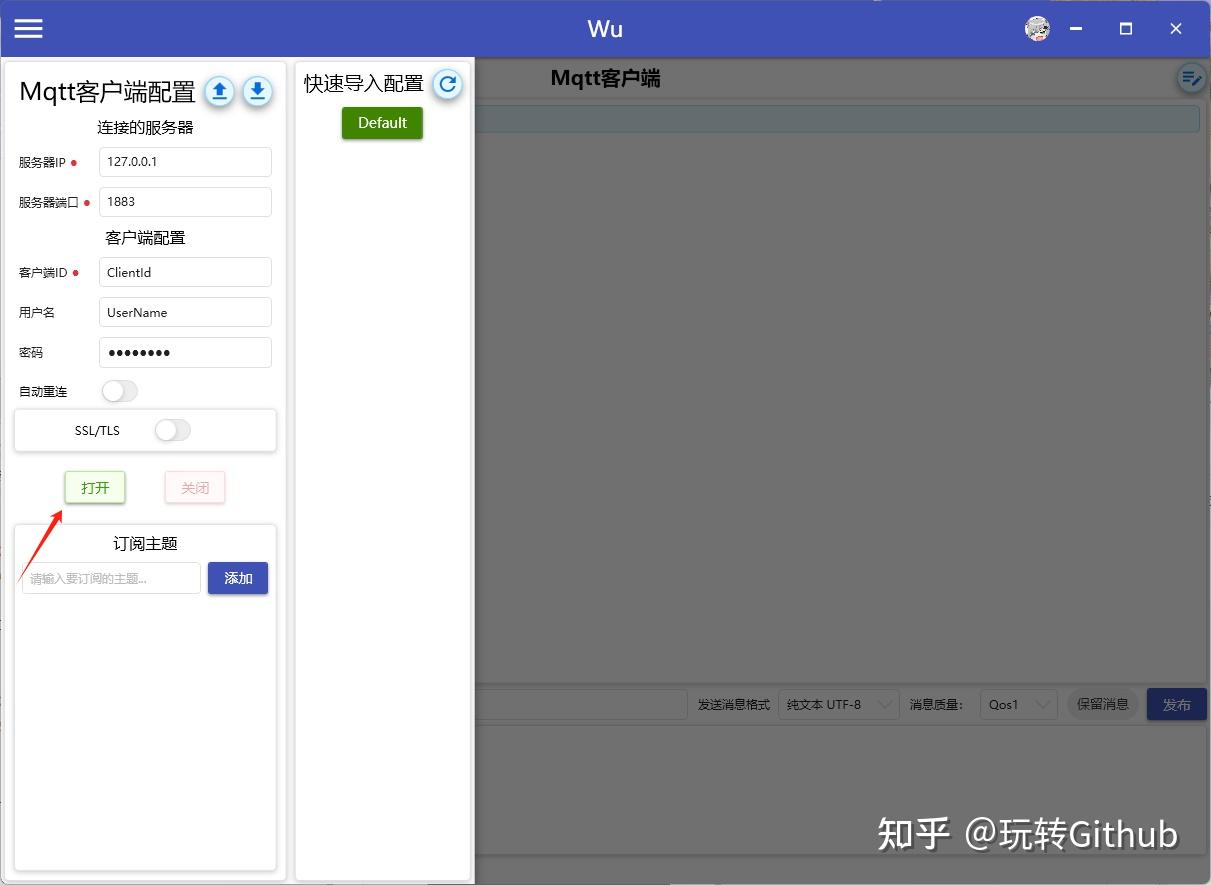Open the Qos1 quality dropdown
This screenshot has width=1211, height=885.
[x=1017, y=704]
